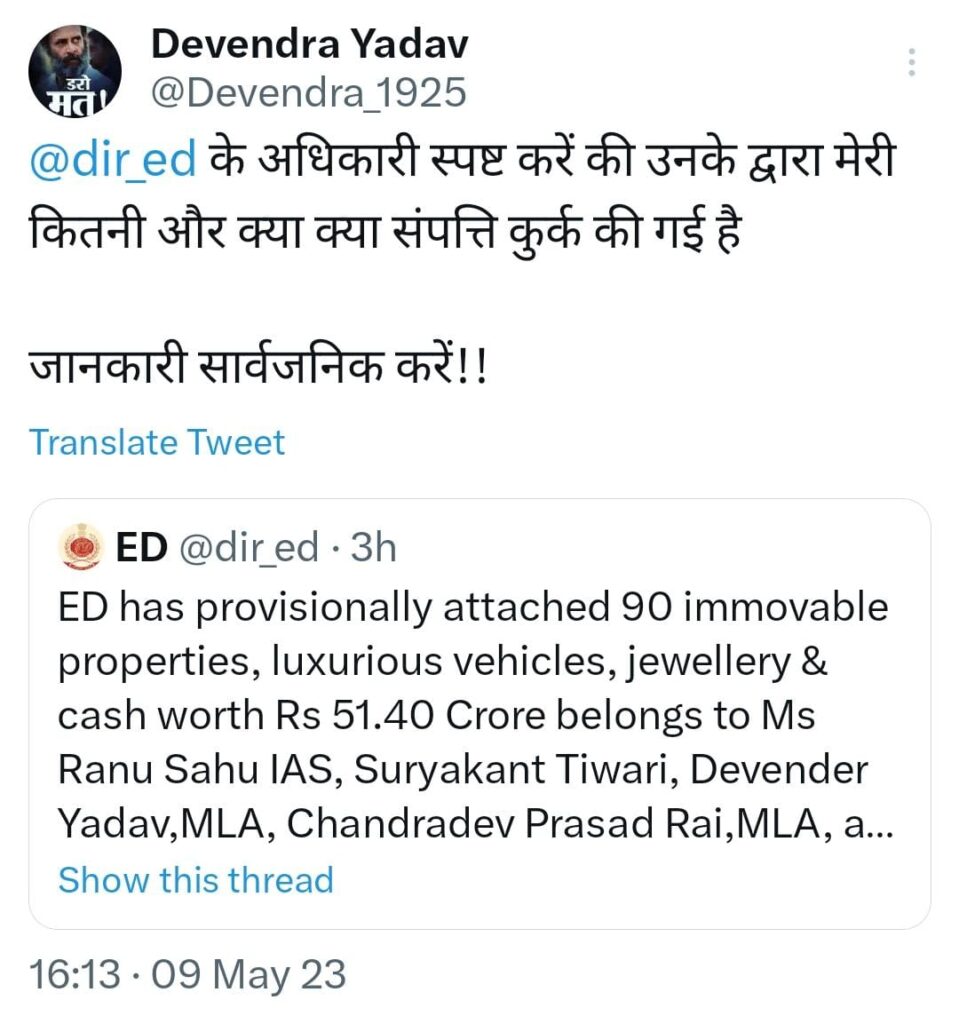Open @dir_ed mention in Hindi tweet text
959x1024 pixels.
click(x=113, y=161)
